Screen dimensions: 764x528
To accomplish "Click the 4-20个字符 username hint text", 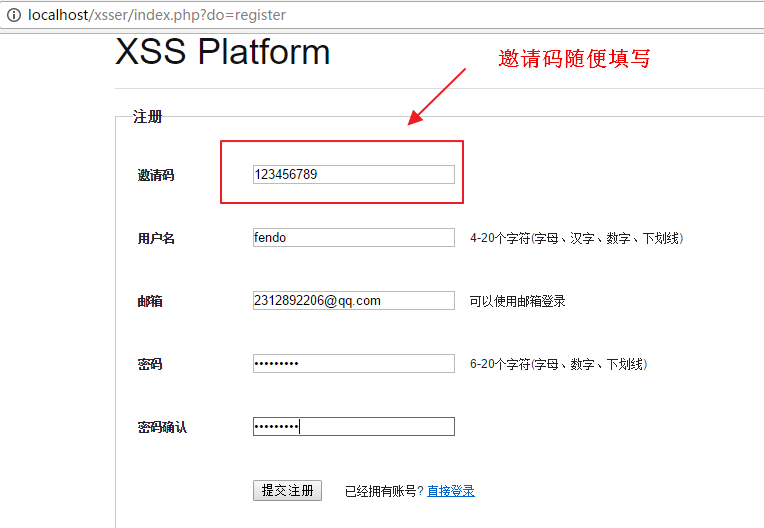I will click(x=576, y=238).
